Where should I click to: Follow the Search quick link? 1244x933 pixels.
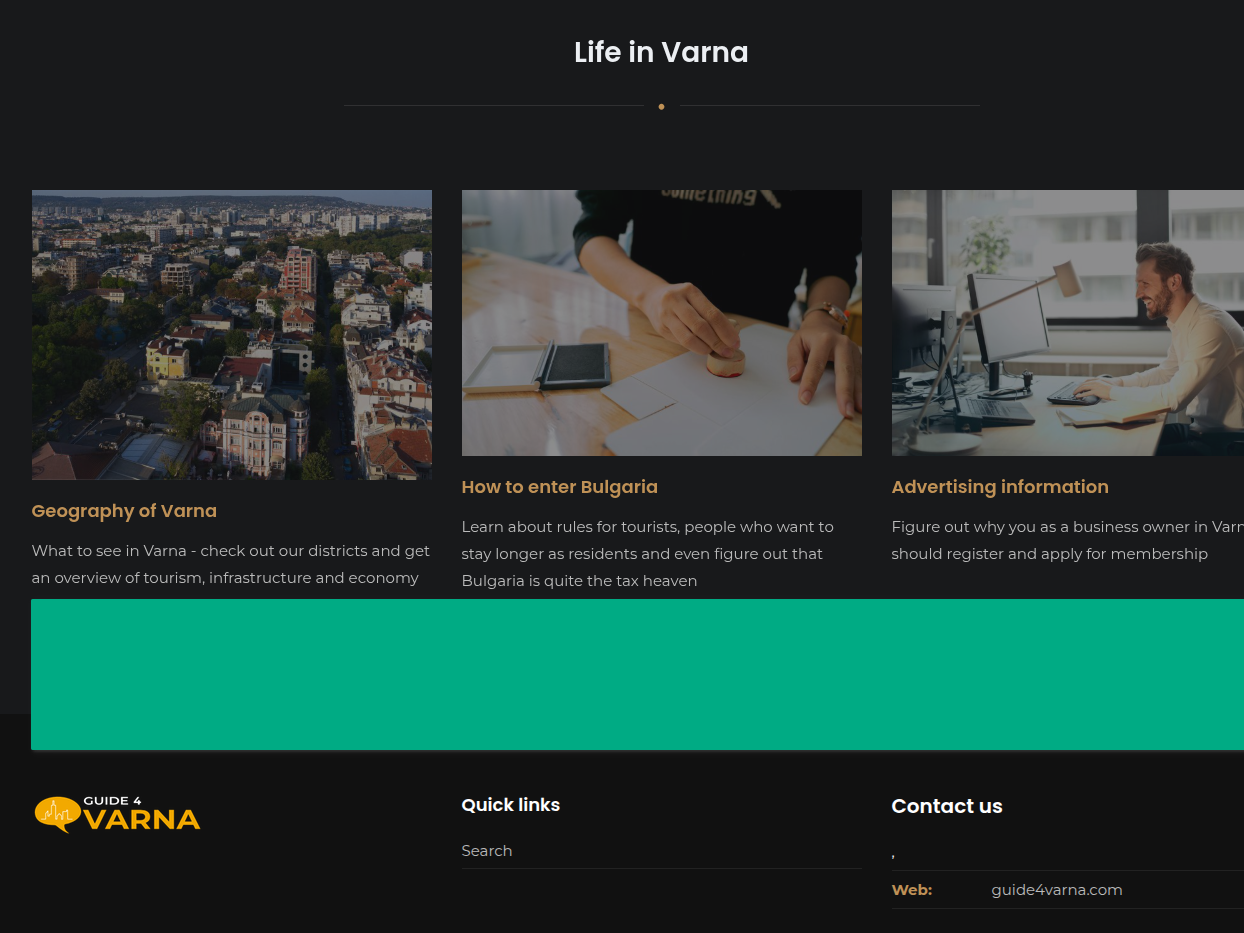pos(487,851)
